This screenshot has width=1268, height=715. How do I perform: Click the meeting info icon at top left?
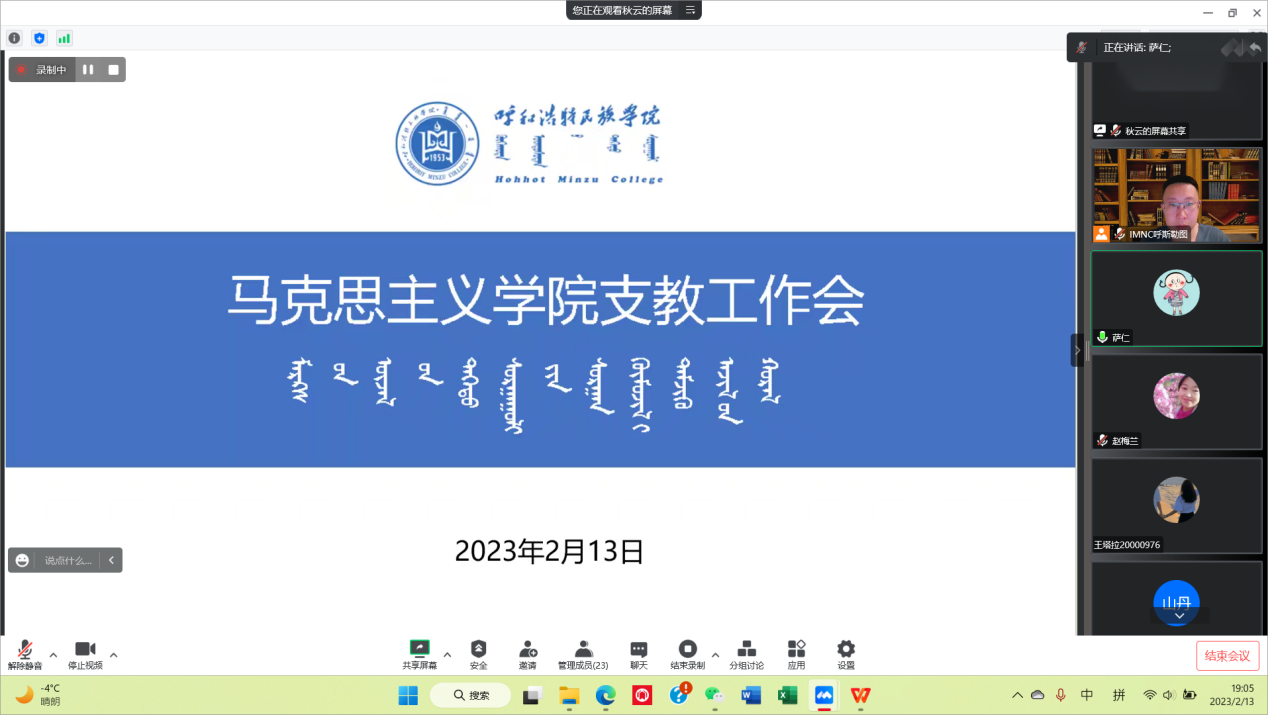pos(14,38)
